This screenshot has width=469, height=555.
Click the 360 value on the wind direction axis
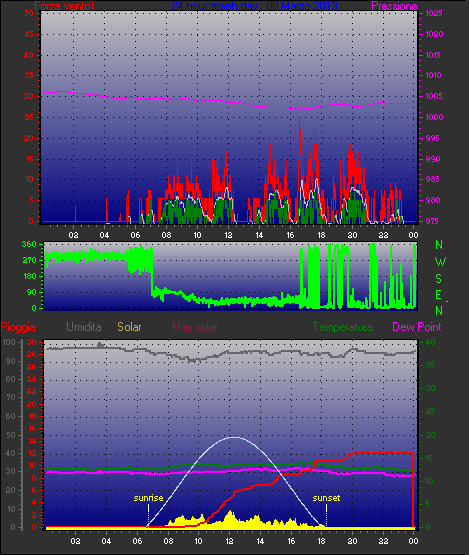[29, 244]
